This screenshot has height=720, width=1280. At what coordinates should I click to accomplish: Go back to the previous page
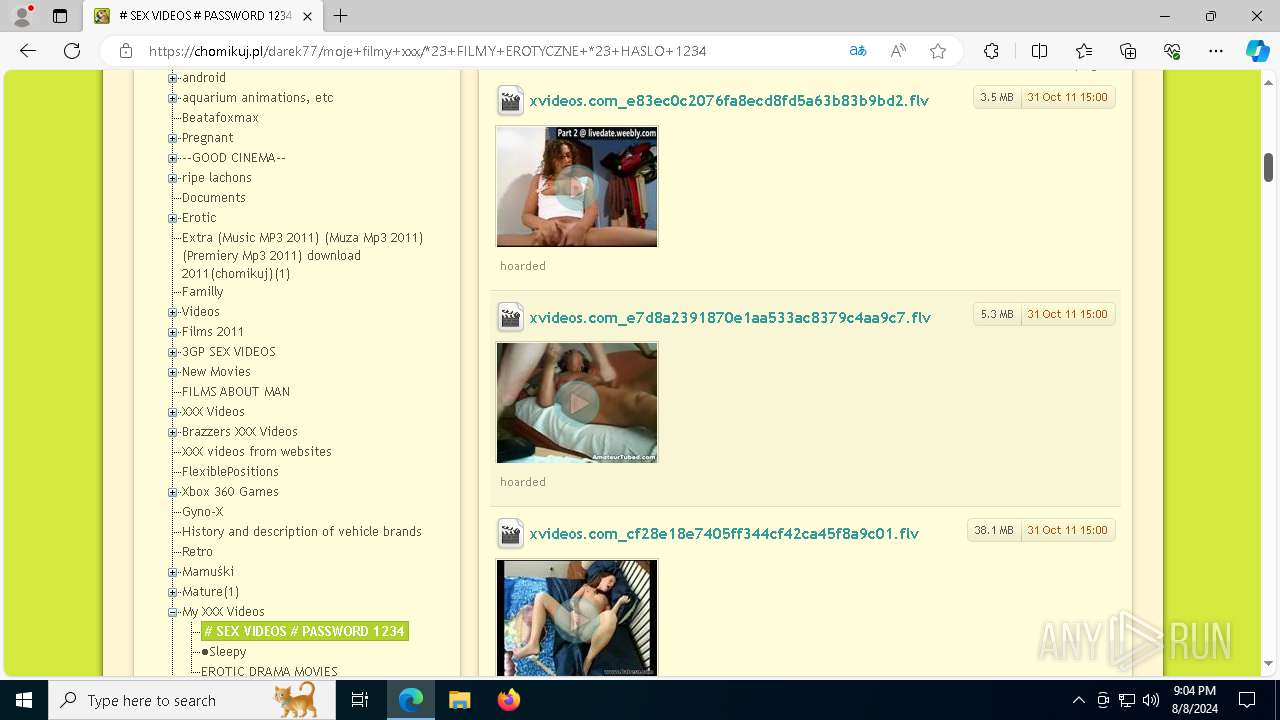click(x=28, y=51)
